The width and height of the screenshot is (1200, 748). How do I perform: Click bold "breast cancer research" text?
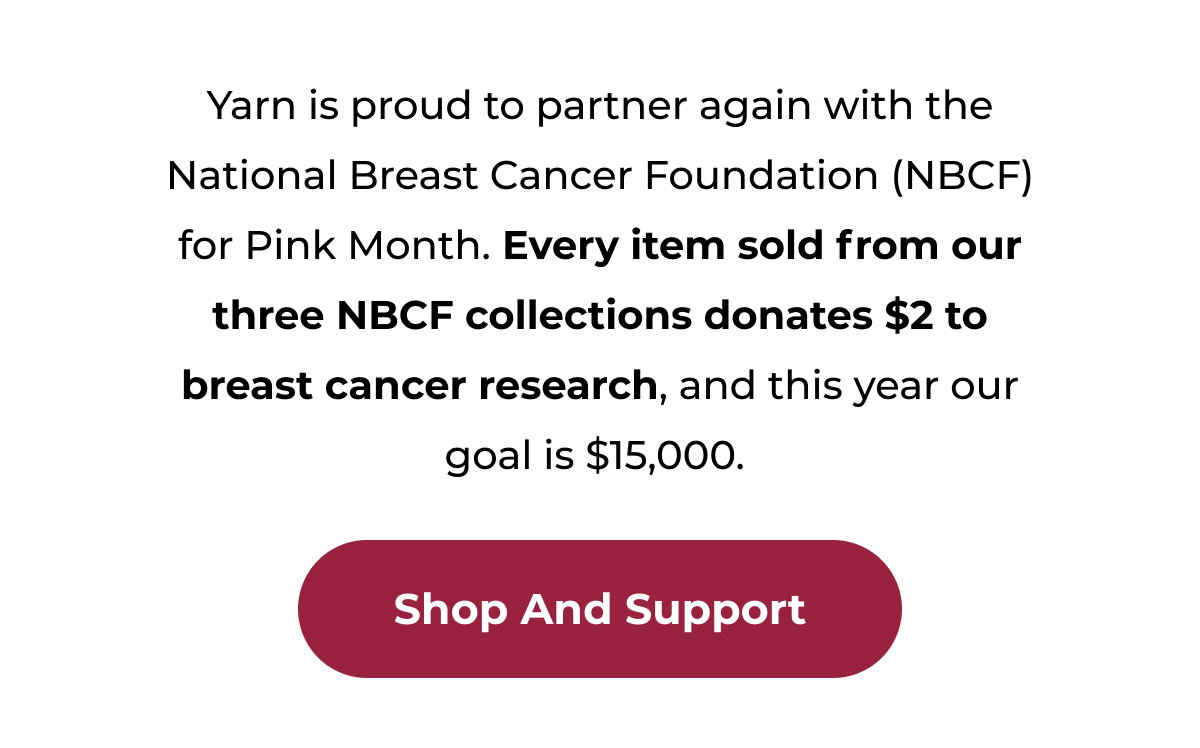pos(419,386)
